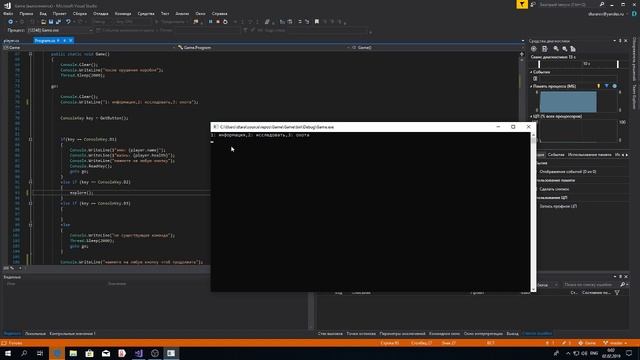Collapse the else block in the editor

coord(30,224)
